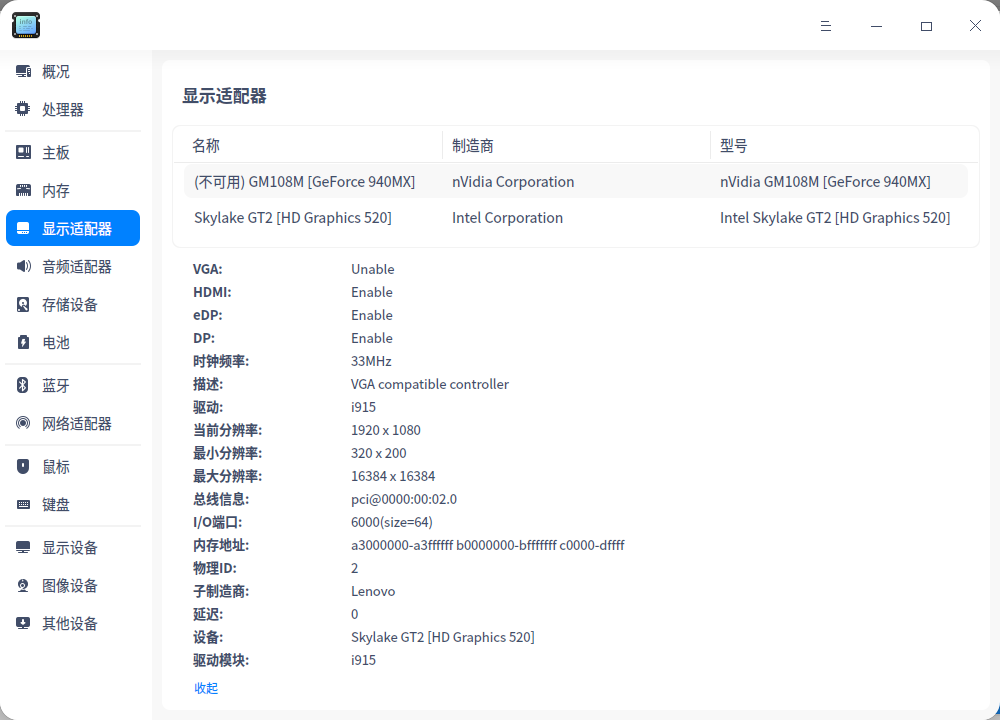Image resolution: width=1000 pixels, height=720 pixels.
Task: Click the I/O port value 6000(size=64)
Action: (x=392, y=522)
